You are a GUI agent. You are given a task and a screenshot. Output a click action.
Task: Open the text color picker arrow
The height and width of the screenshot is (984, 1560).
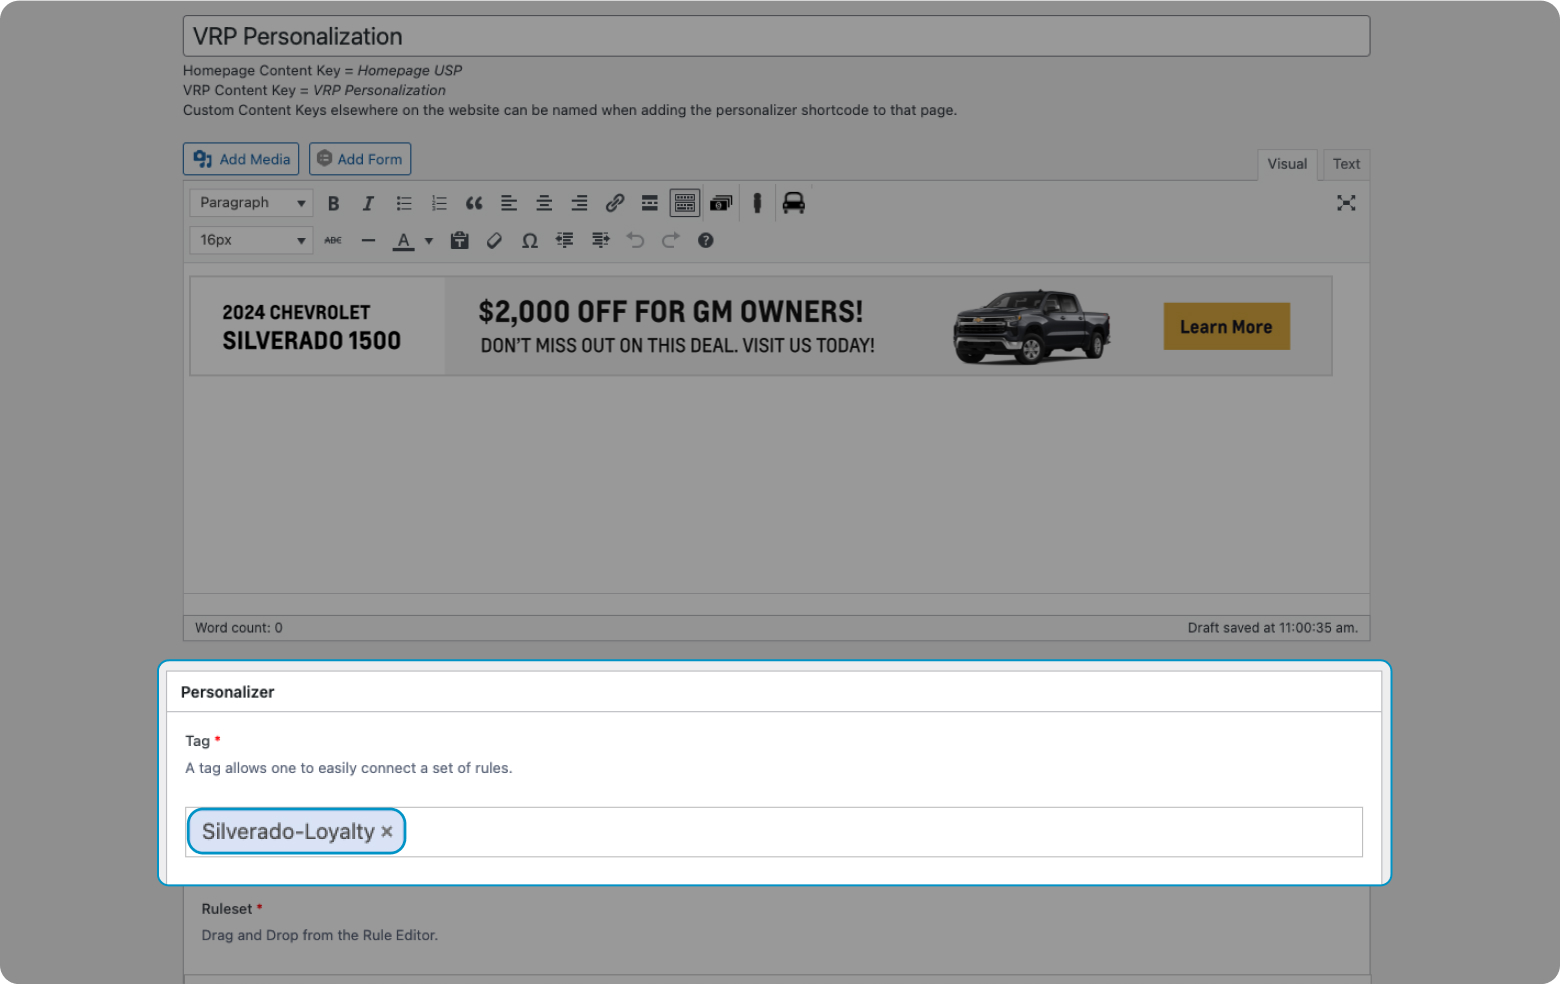(429, 240)
